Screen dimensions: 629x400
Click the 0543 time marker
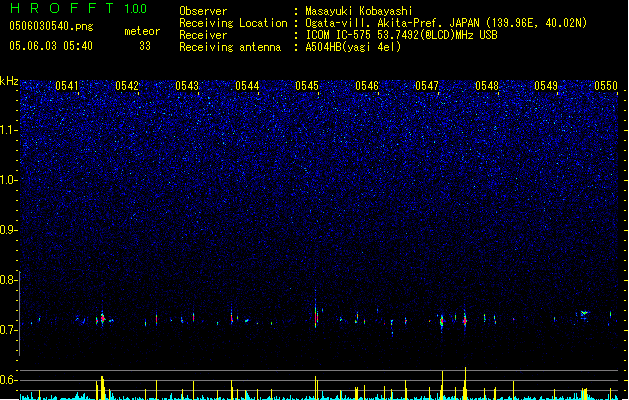(187, 86)
